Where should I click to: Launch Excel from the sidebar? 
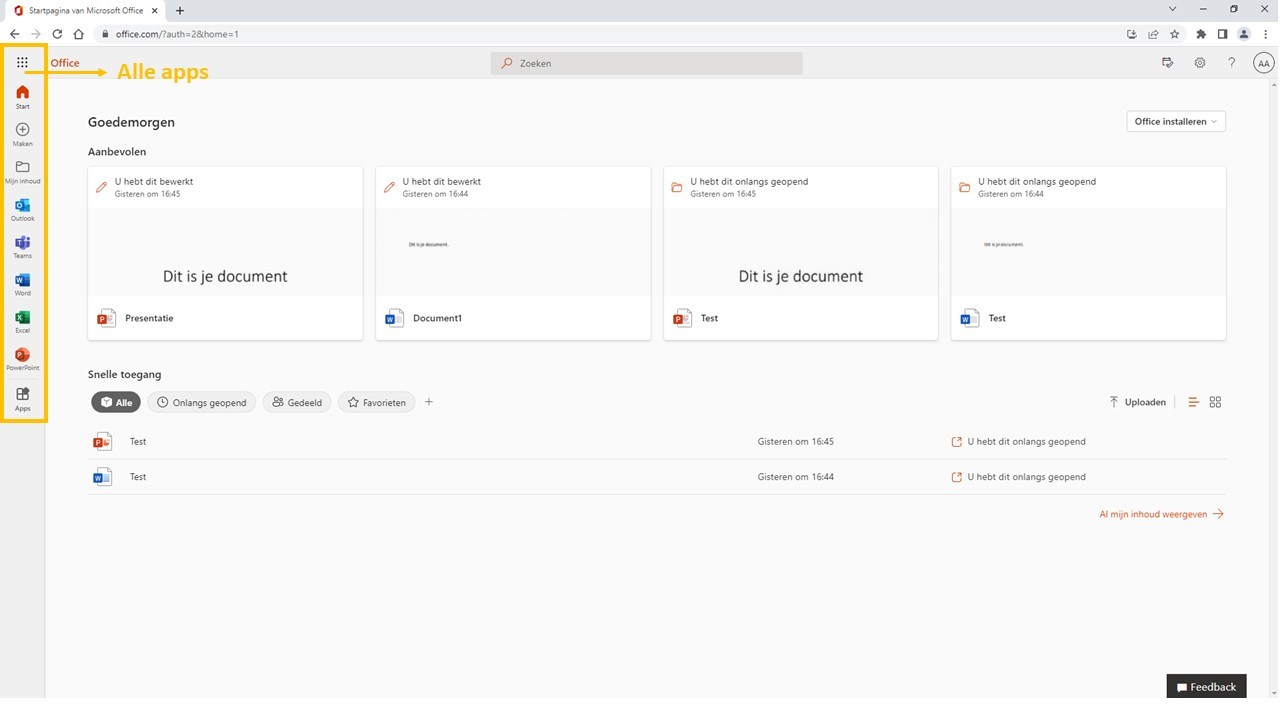click(x=22, y=321)
